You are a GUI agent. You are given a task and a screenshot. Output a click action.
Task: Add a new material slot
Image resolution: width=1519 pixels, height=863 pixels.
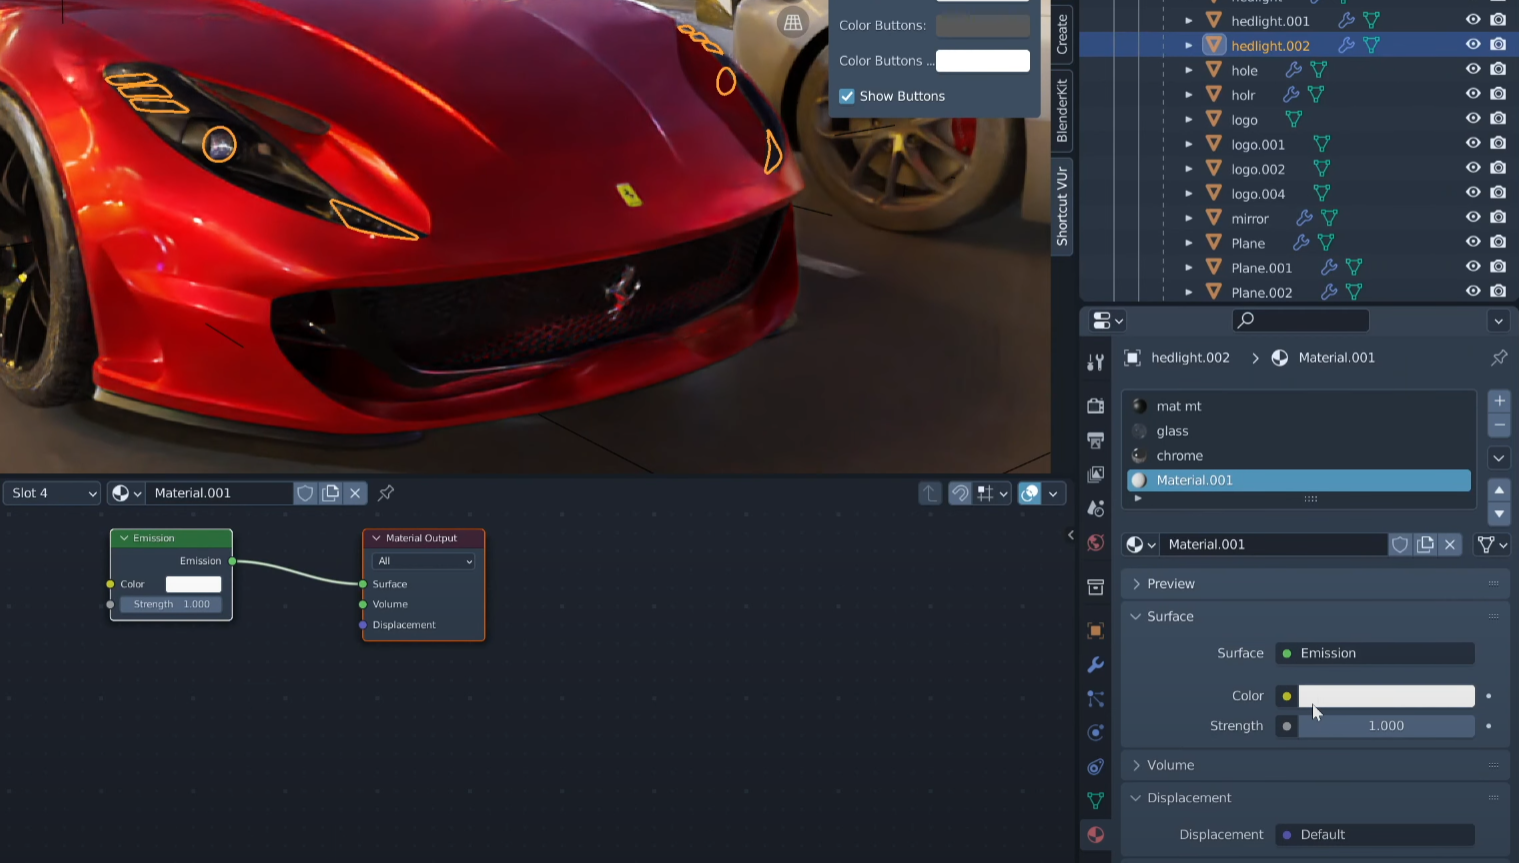tap(1498, 401)
